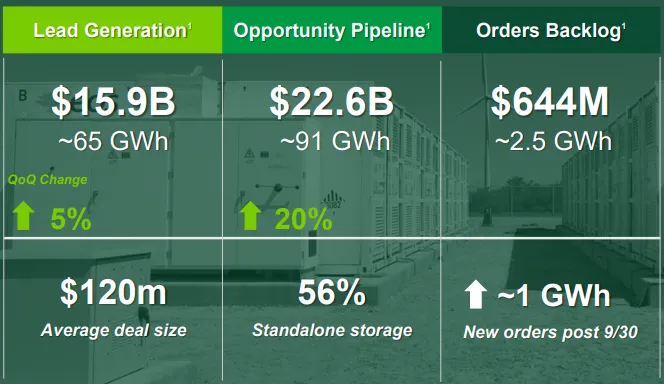The height and width of the screenshot is (384, 664).
Task: Click the ~91 GWh text
Action: pyautogui.click(x=335, y=141)
